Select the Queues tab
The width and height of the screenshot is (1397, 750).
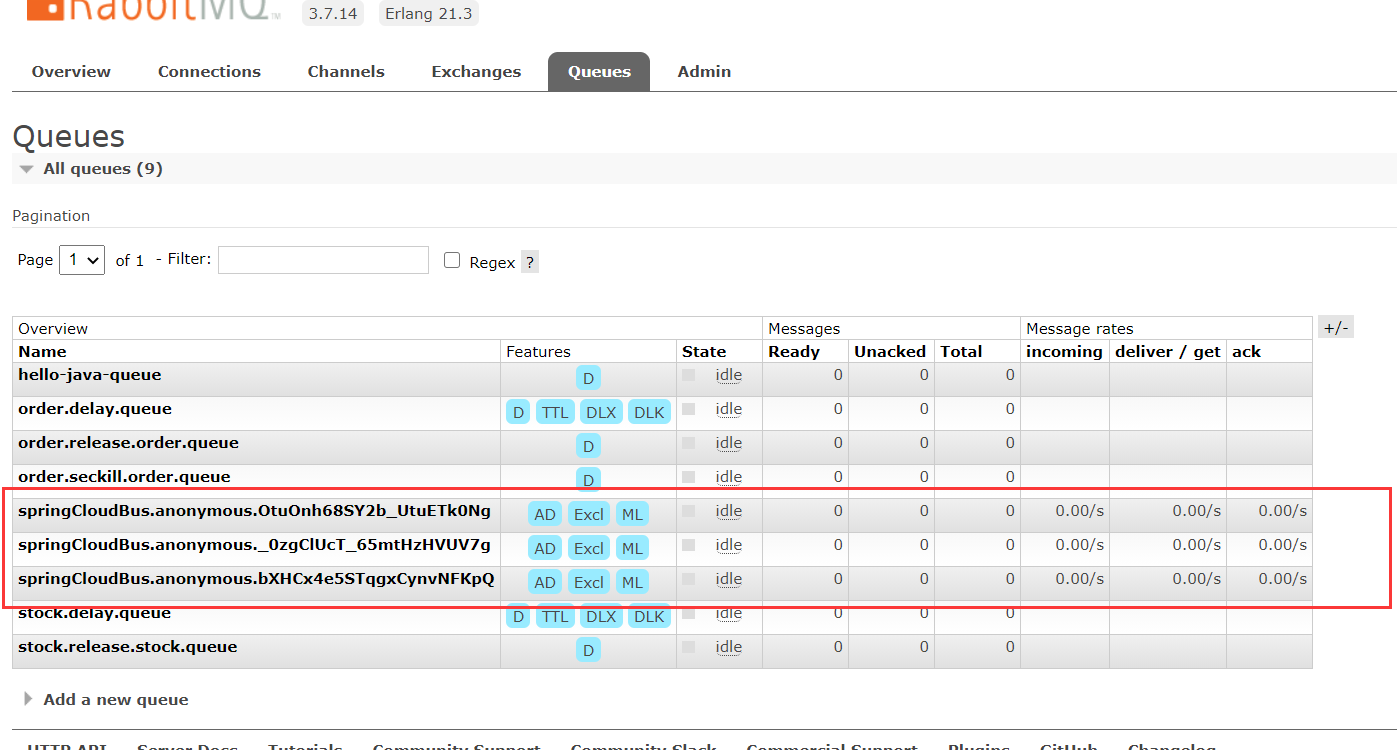(599, 71)
